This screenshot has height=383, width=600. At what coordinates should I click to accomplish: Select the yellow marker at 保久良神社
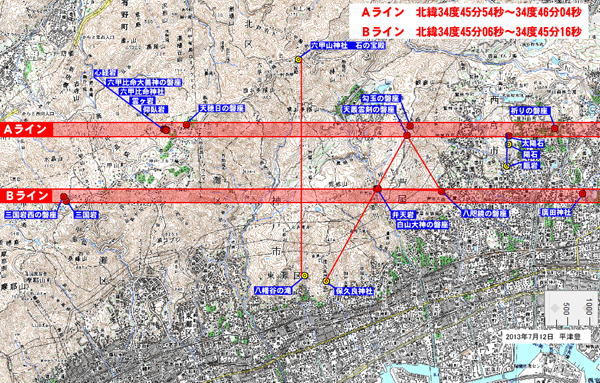point(326,281)
